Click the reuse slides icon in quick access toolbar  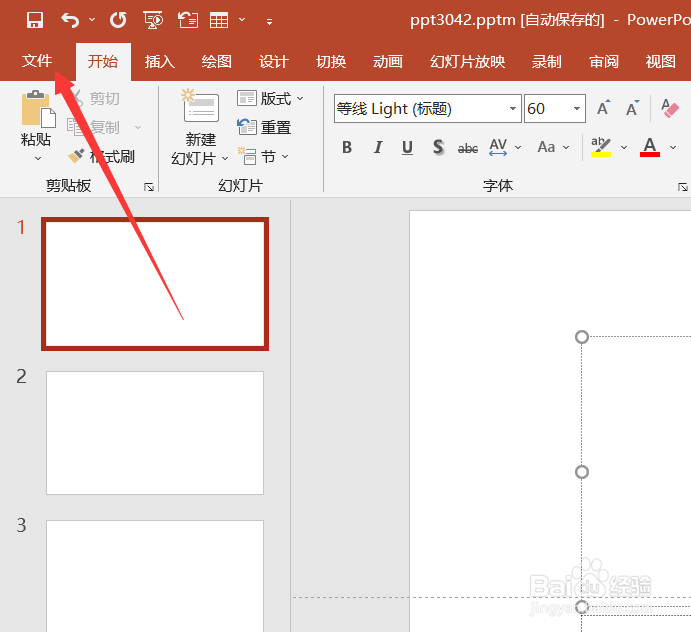(x=188, y=20)
